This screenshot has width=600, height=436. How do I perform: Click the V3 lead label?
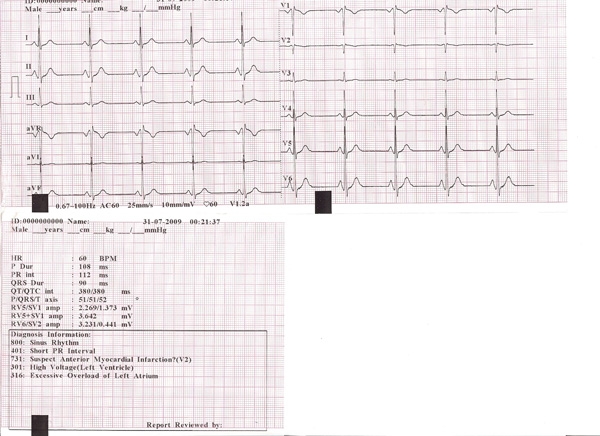tap(286, 73)
